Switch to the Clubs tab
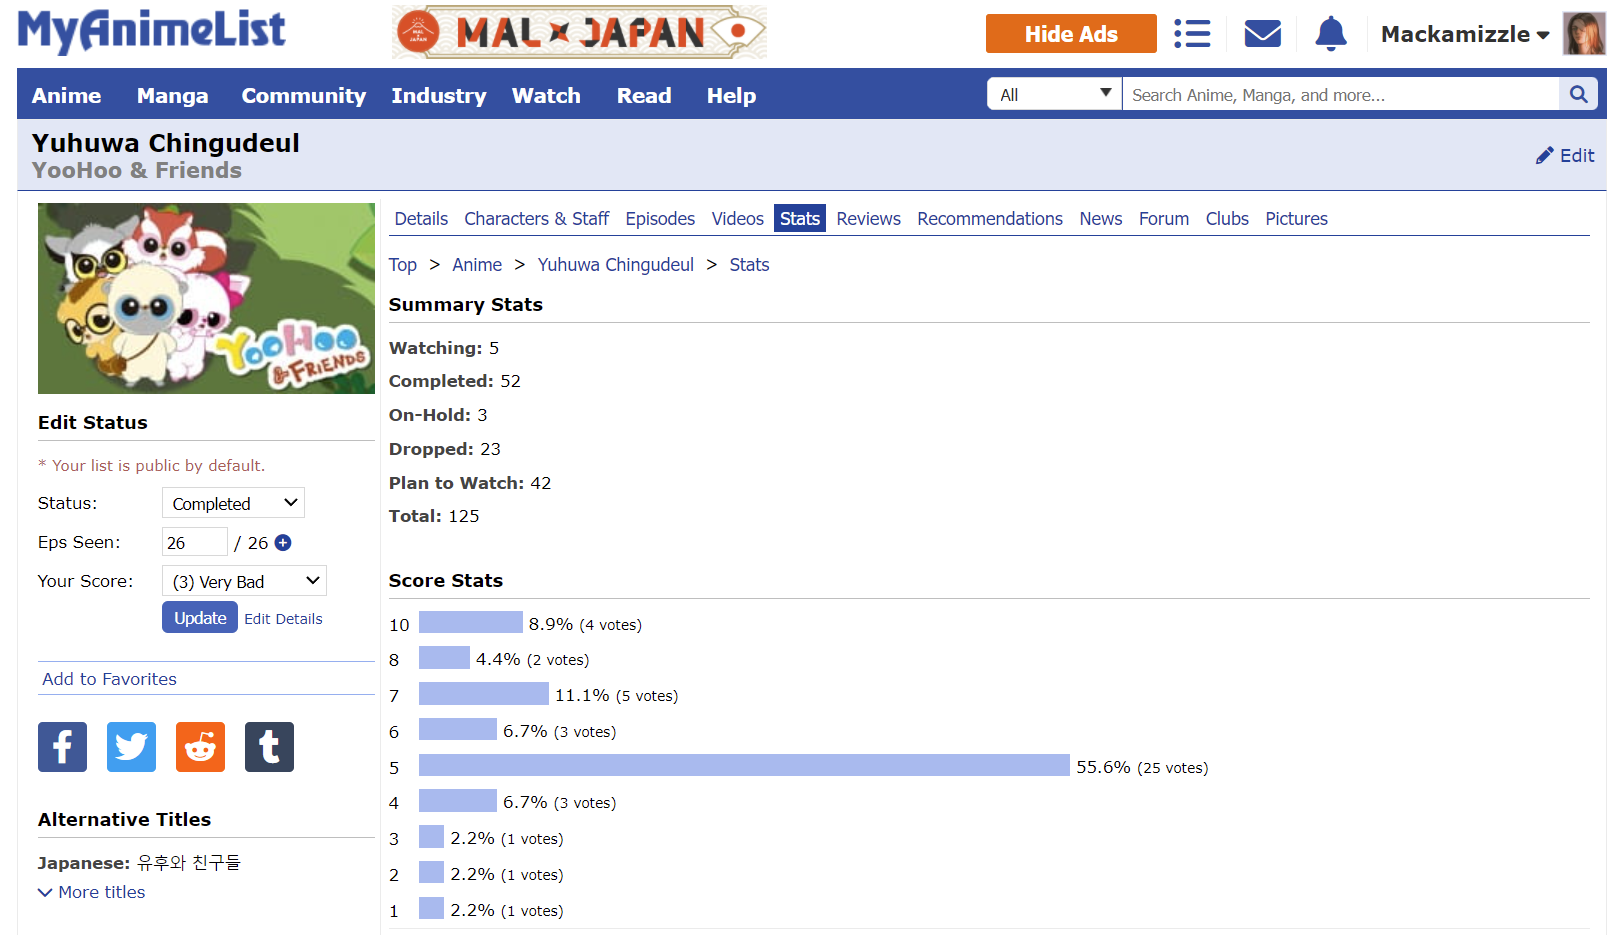The height and width of the screenshot is (935, 1615). 1227,219
